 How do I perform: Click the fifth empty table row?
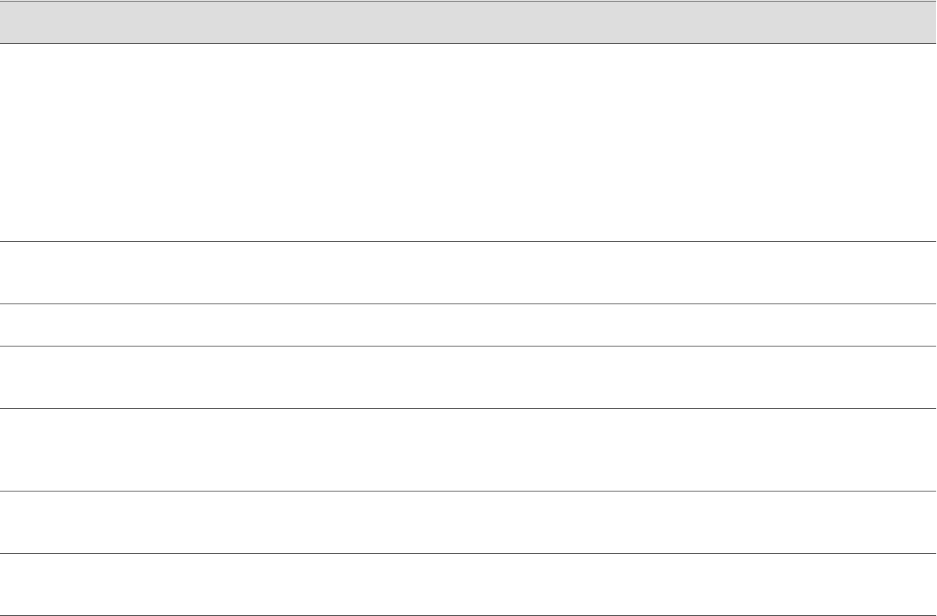468,449
